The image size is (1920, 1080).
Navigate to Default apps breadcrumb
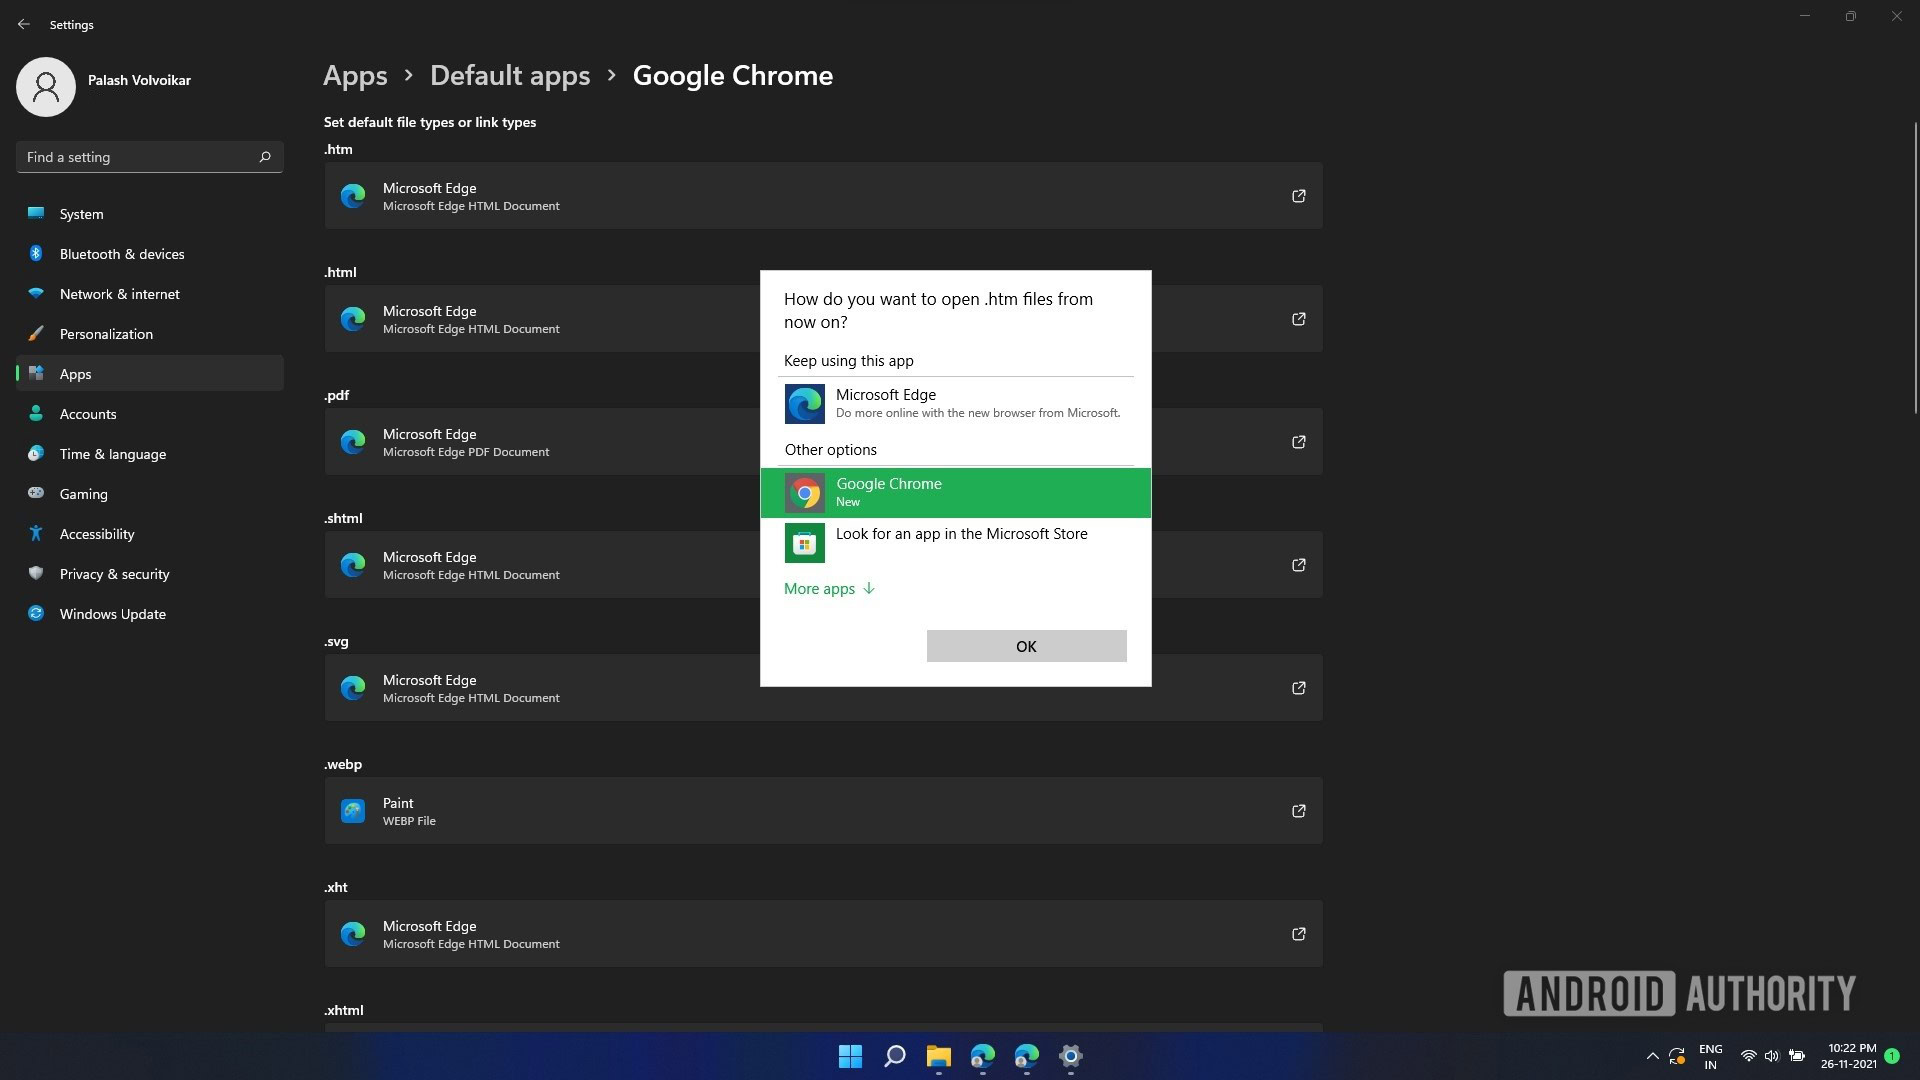[x=510, y=76]
